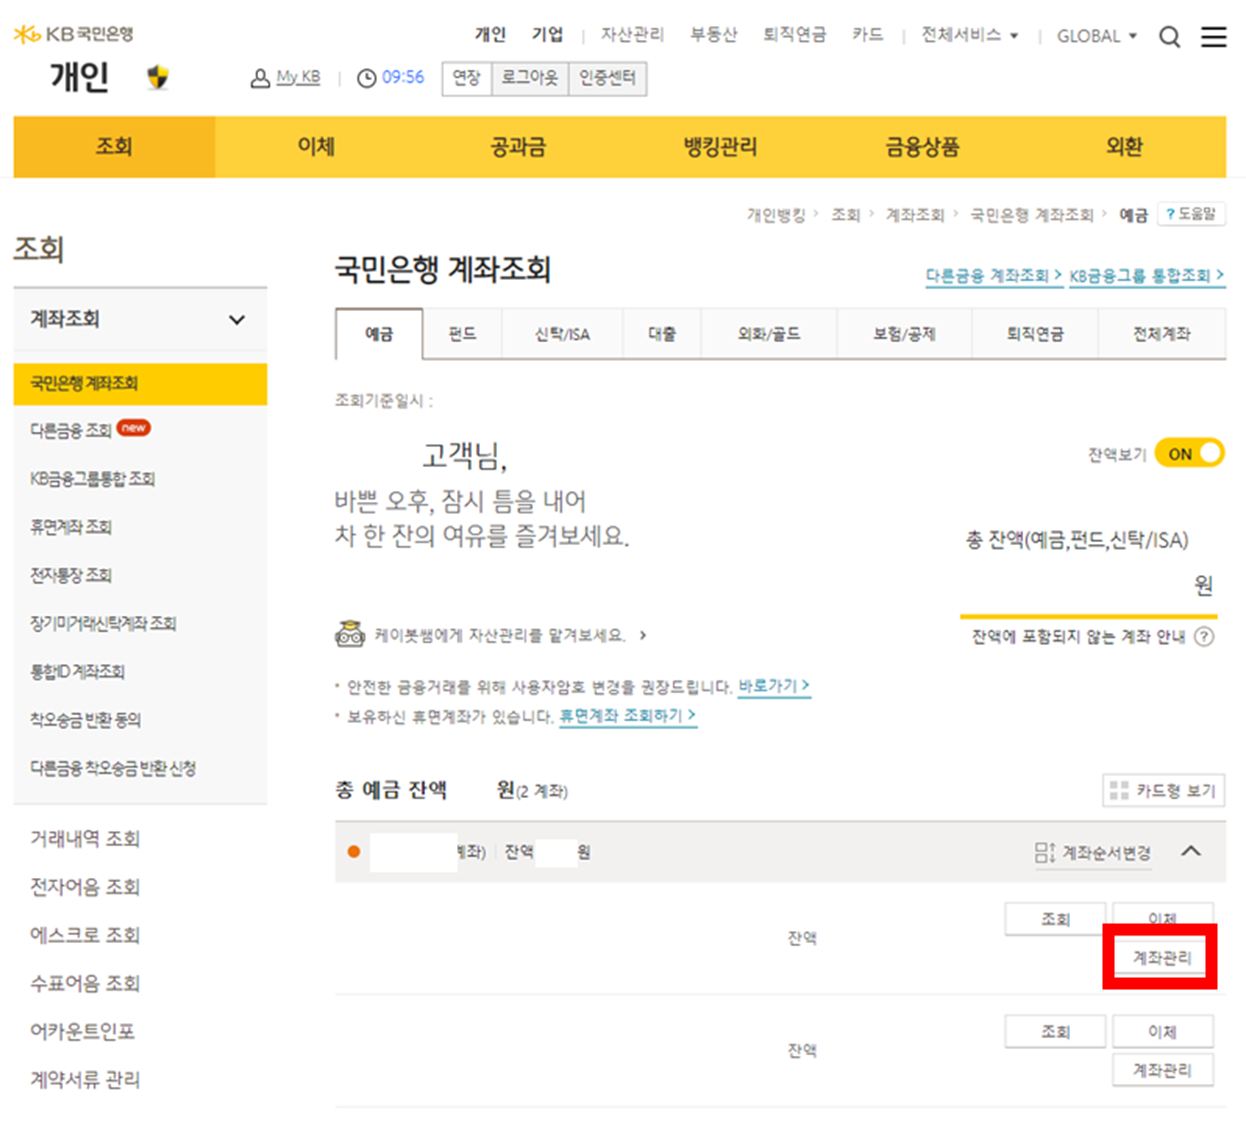Open the 뱅킹관리 main menu
Viewport: 1246px width, 1125px height.
720,147
